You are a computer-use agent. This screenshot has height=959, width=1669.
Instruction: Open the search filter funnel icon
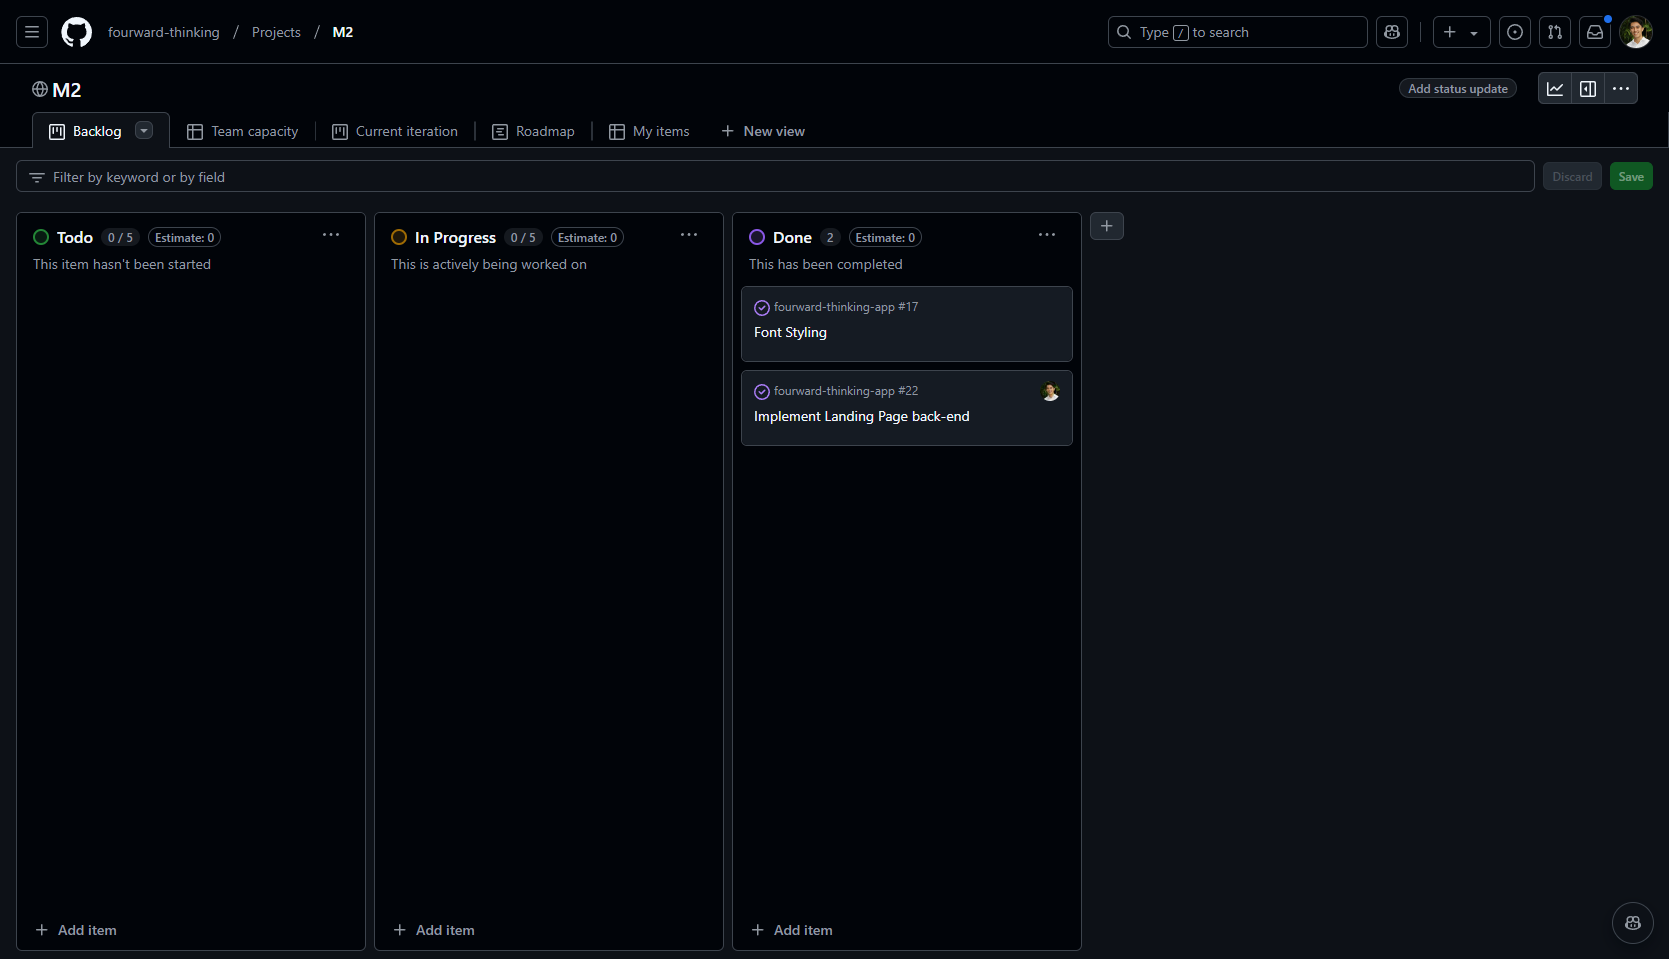(x=37, y=177)
